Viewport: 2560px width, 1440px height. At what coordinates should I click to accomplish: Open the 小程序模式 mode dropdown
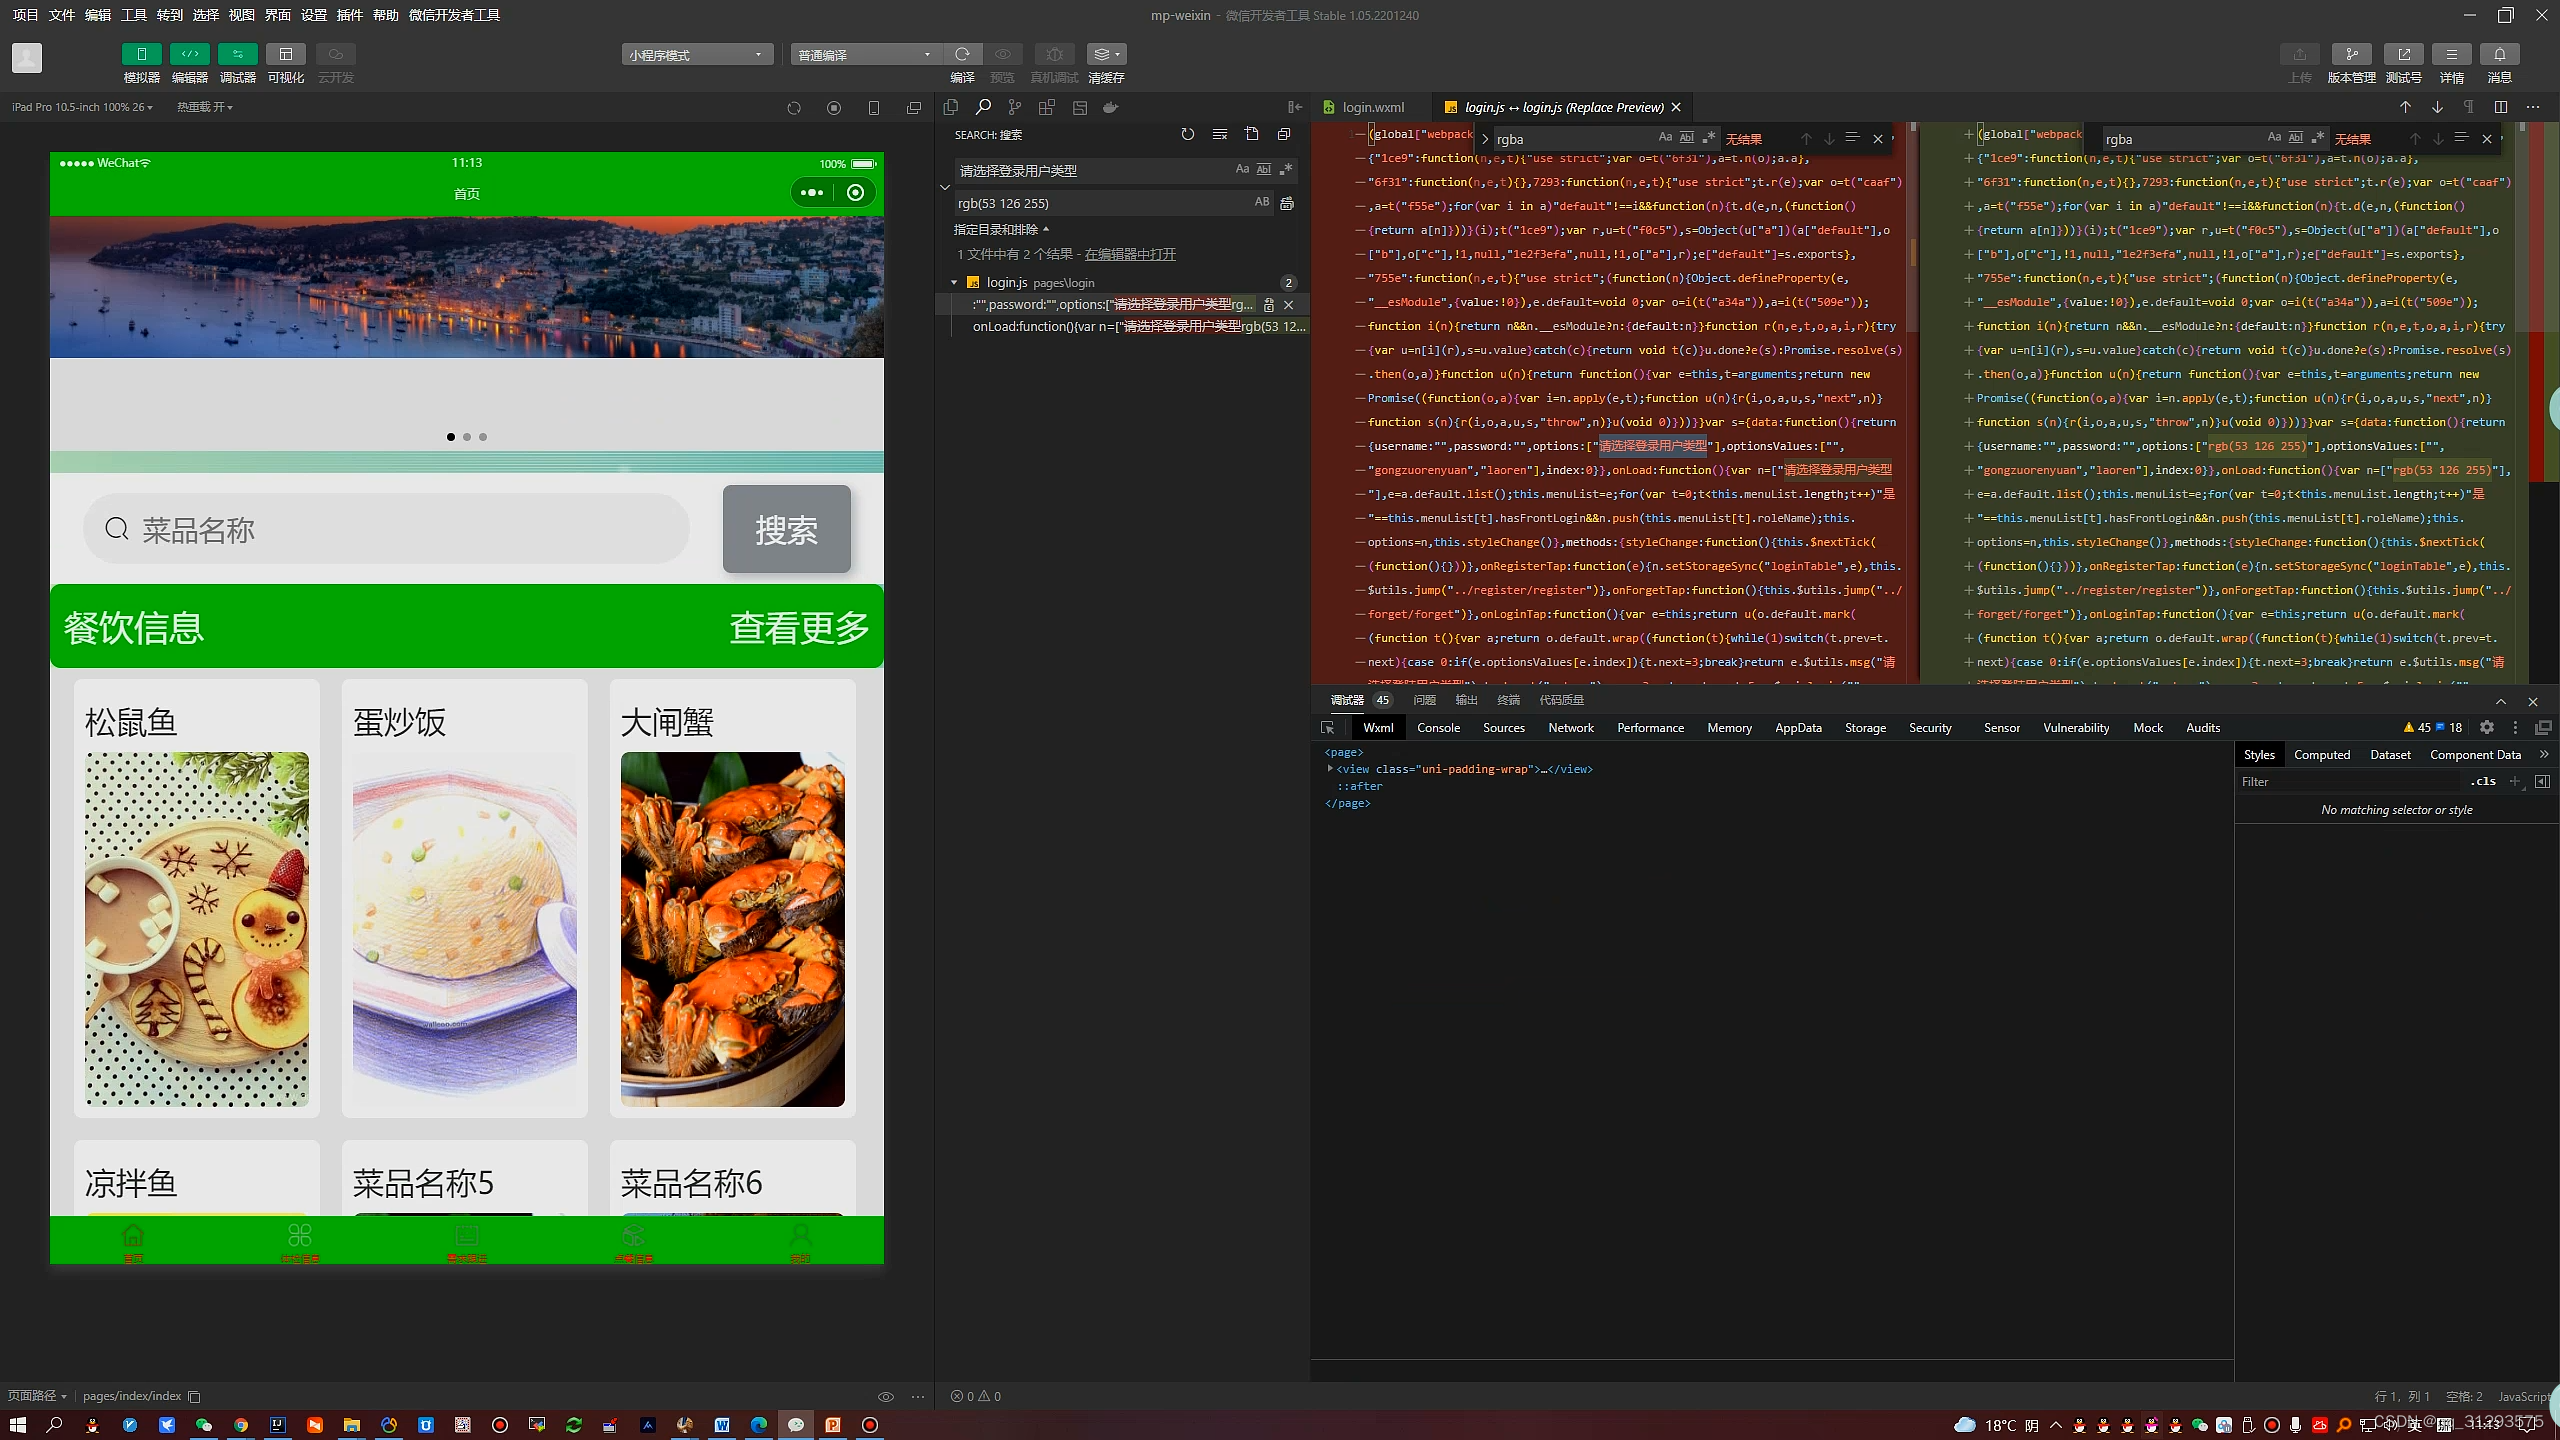[696, 55]
